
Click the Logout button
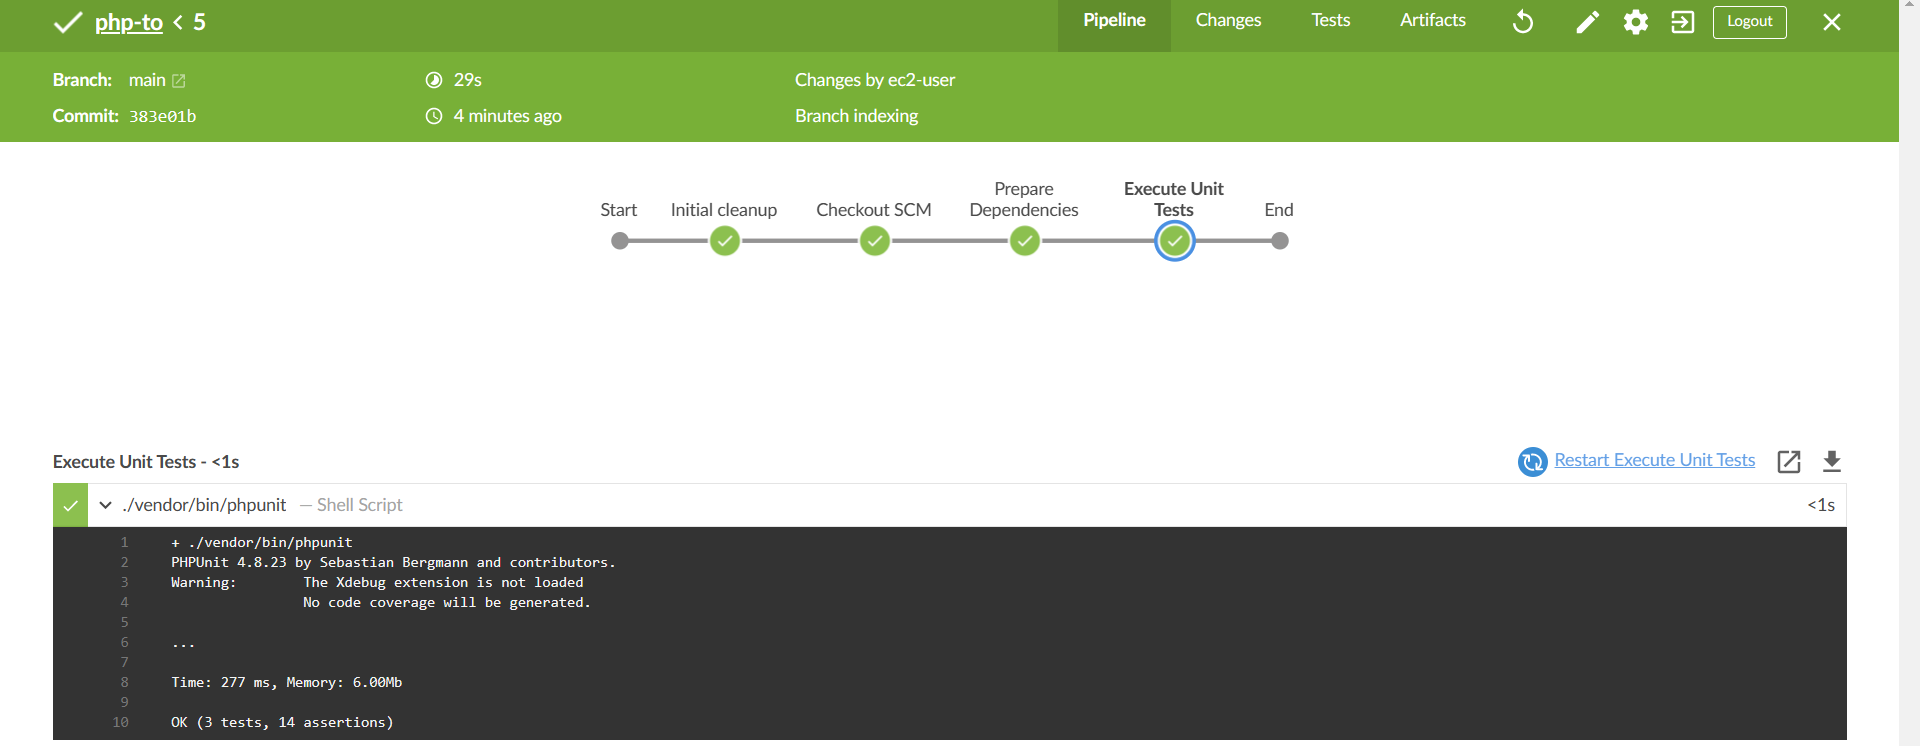click(x=1750, y=22)
